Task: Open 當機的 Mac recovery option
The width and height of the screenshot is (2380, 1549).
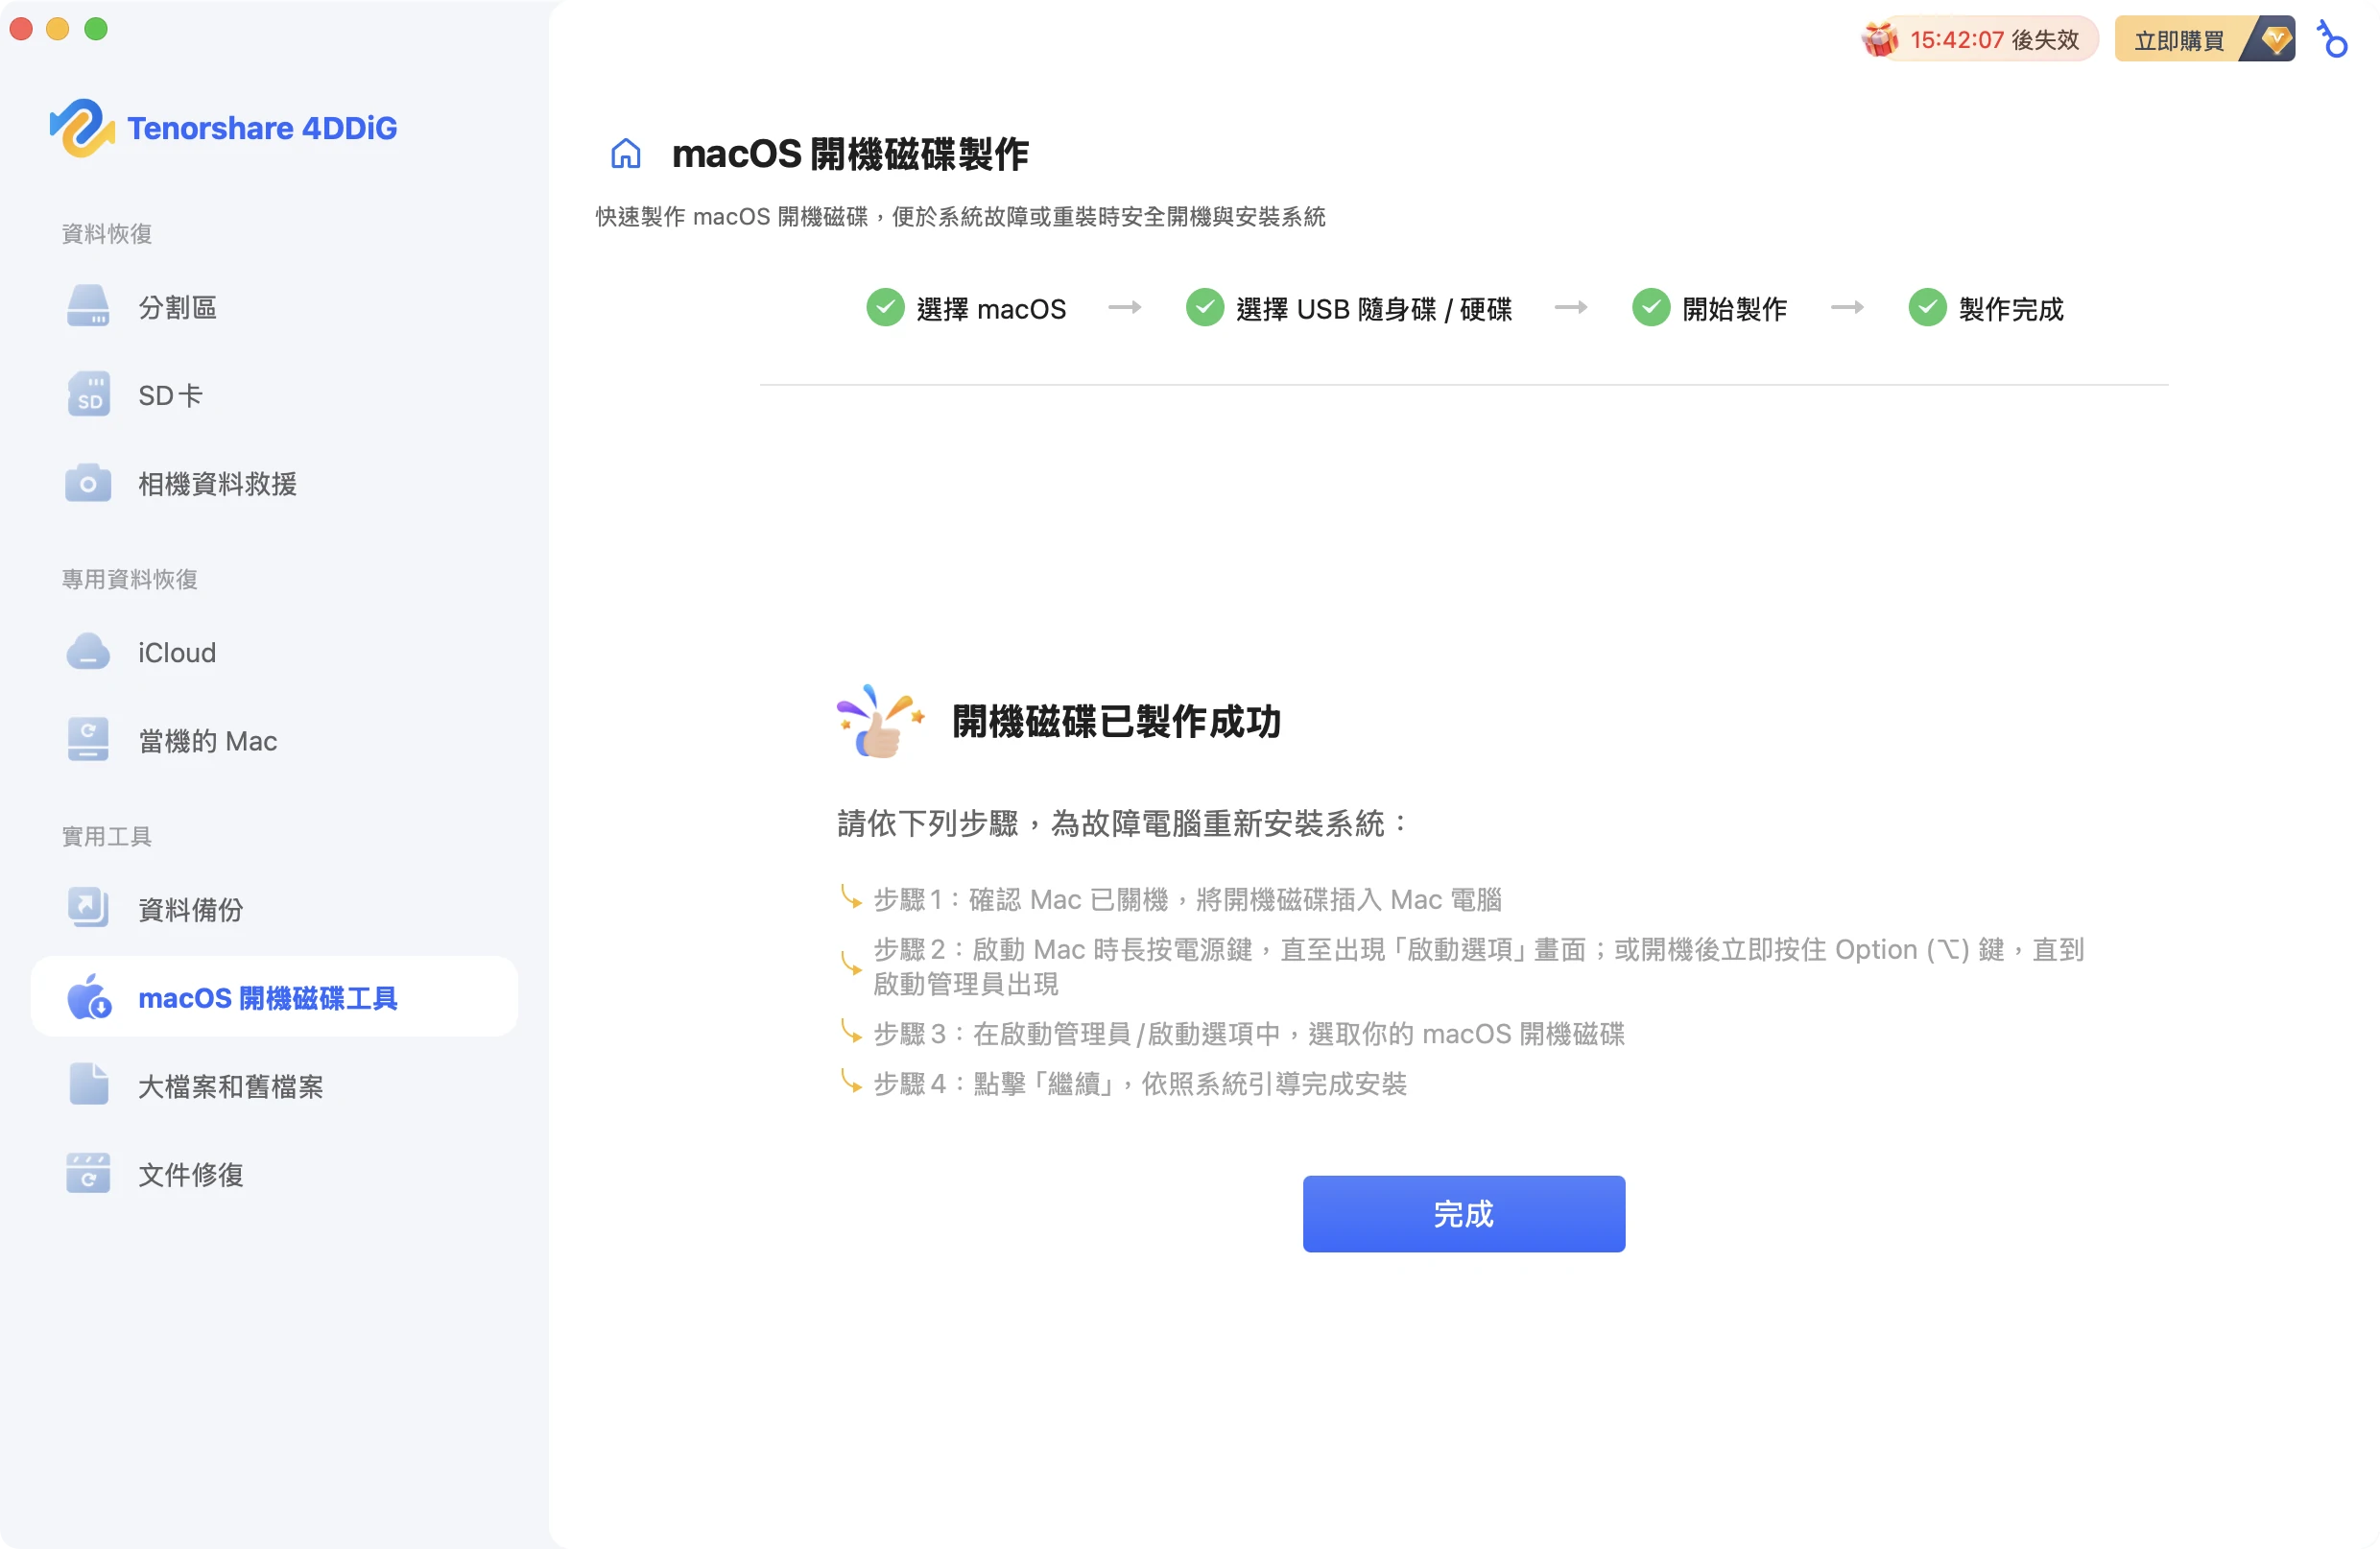Action: [274, 741]
